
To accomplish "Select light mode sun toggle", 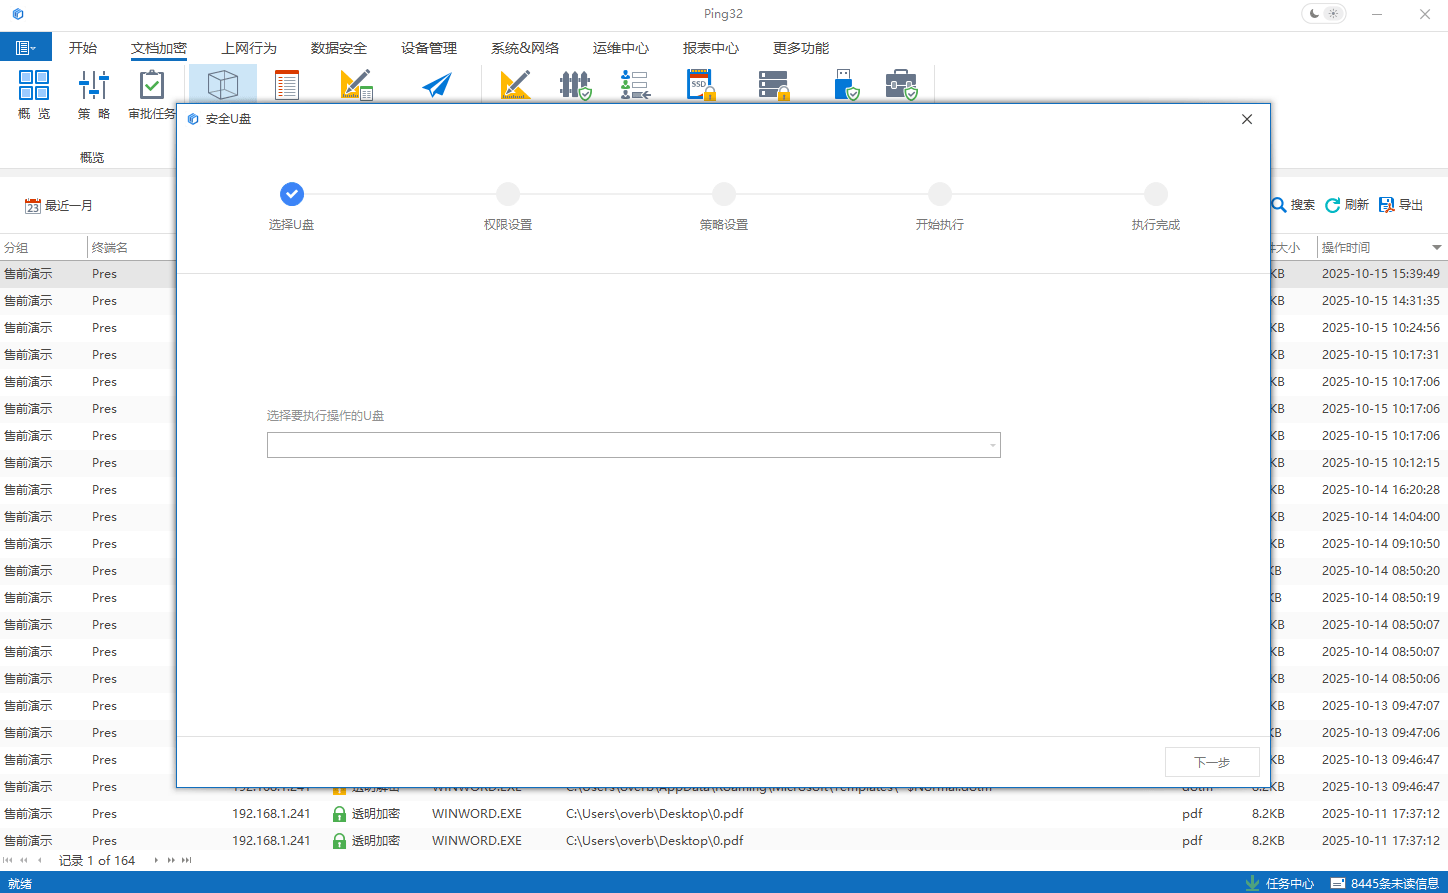I will click(x=1334, y=14).
